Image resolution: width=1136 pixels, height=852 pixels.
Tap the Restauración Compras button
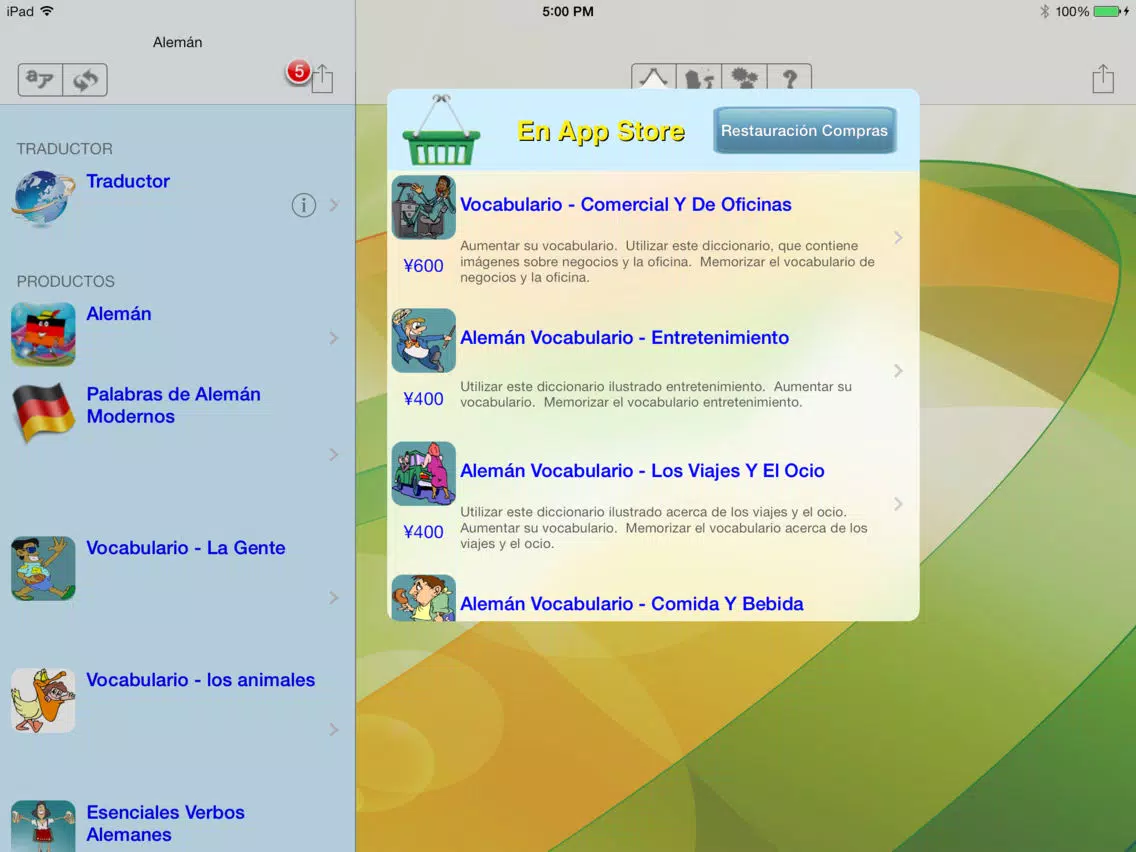[804, 130]
